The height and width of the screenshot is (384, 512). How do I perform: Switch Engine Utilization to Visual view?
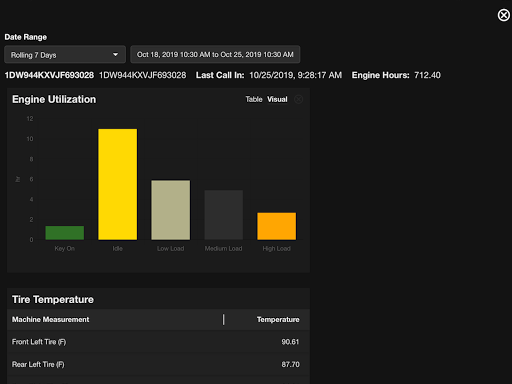click(x=277, y=99)
